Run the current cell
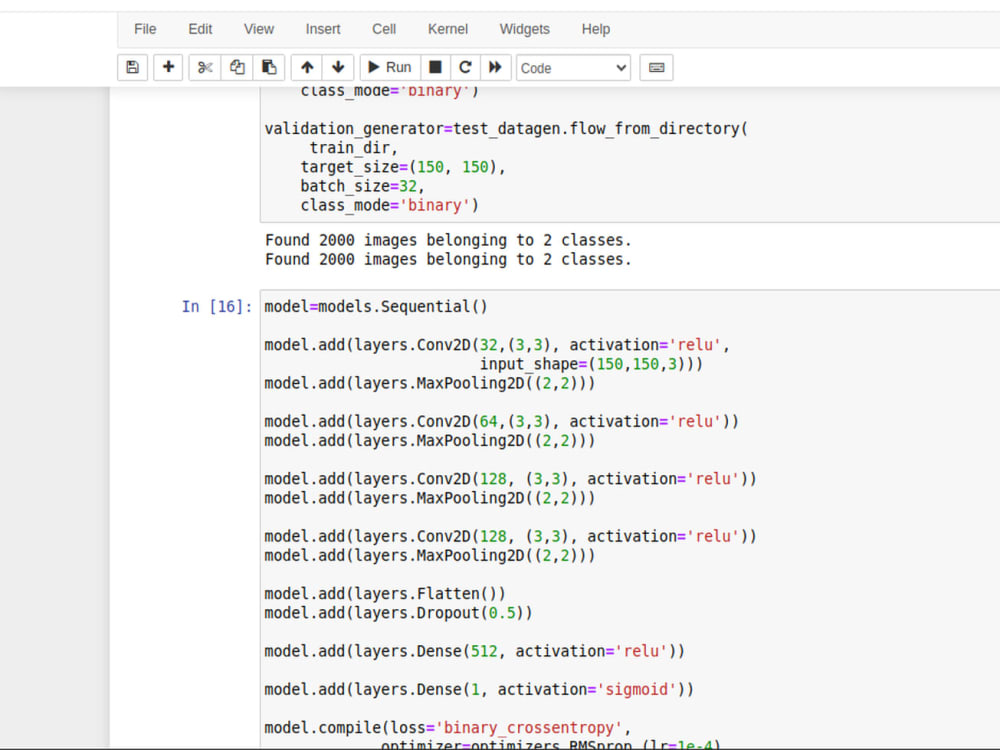Image resolution: width=1000 pixels, height=750 pixels. tap(390, 68)
